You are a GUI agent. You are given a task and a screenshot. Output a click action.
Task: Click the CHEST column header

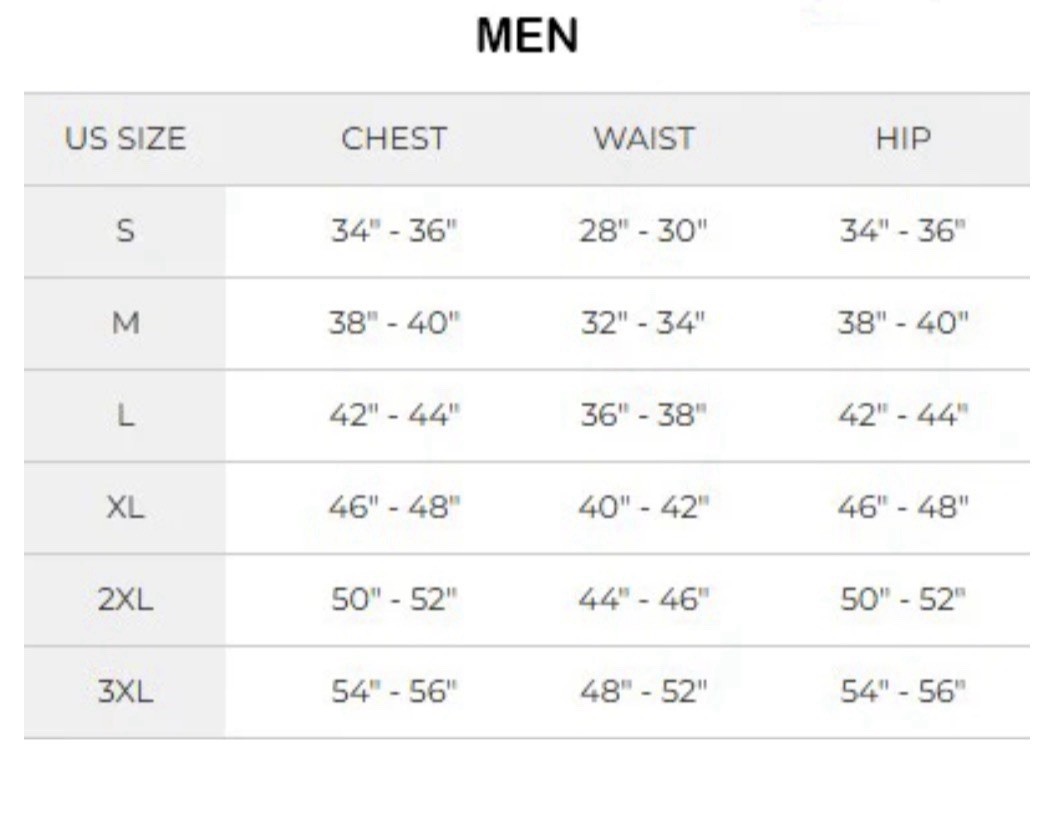pyautogui.click(x=394, y=139)
